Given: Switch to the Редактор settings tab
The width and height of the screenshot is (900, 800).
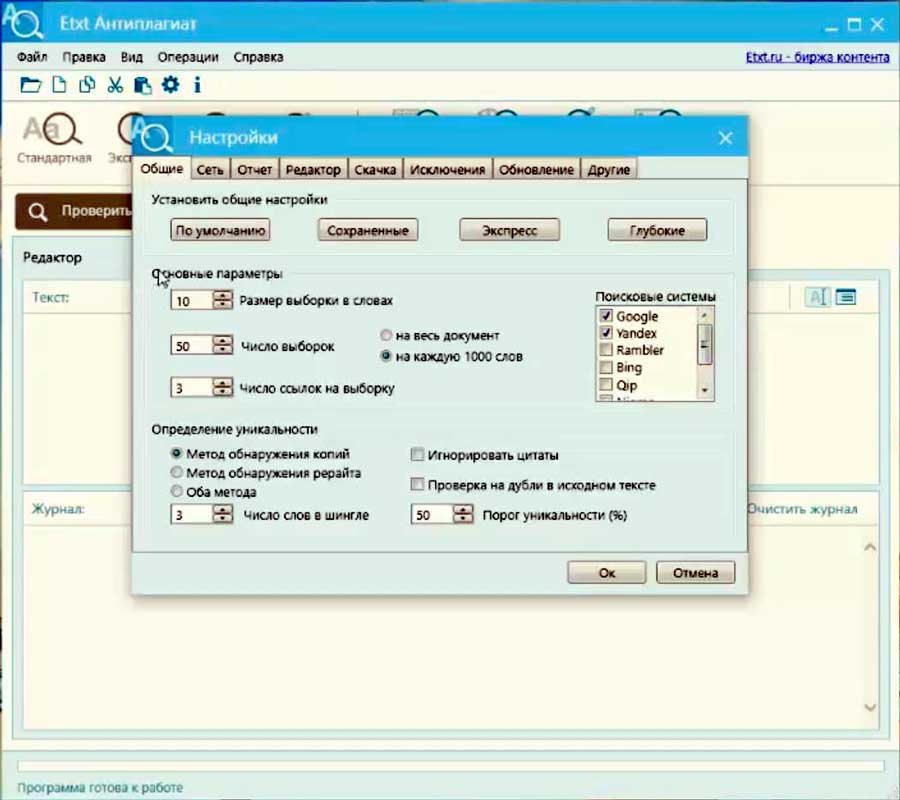Looking at the screenshot, I should click(313, 169).
